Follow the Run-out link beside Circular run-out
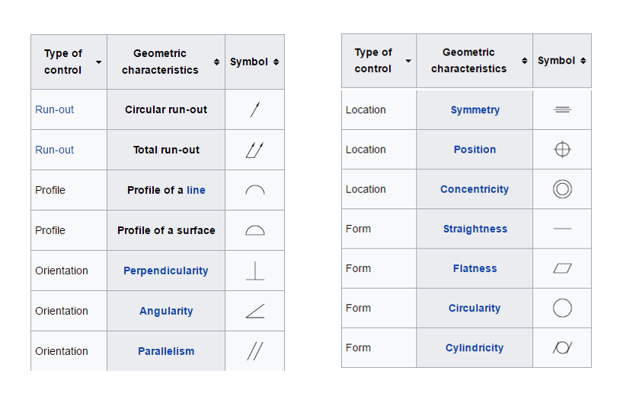Viewport: 623px width, 402px height. coord(54,110)
